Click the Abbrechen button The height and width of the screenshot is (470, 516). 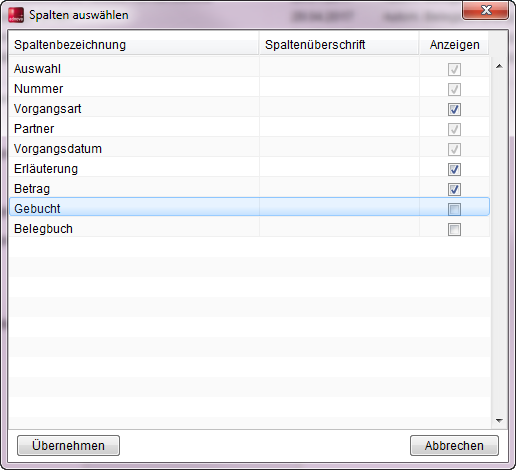click(454, 446)
